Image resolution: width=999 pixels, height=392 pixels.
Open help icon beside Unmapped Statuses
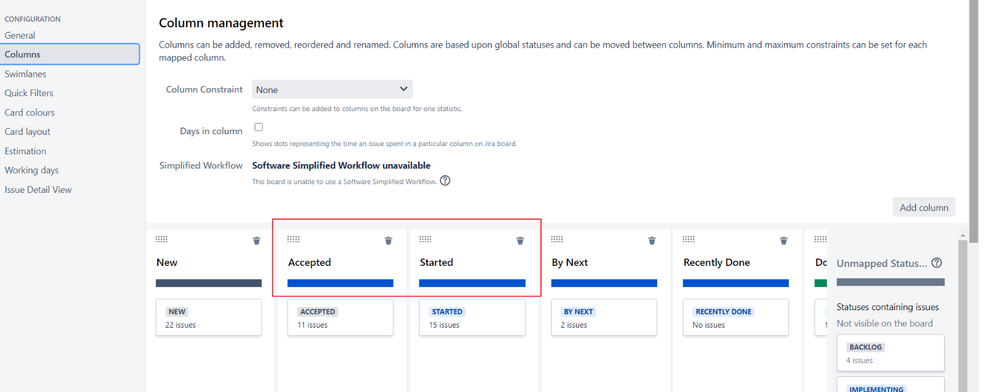click(x=937, y=263)
